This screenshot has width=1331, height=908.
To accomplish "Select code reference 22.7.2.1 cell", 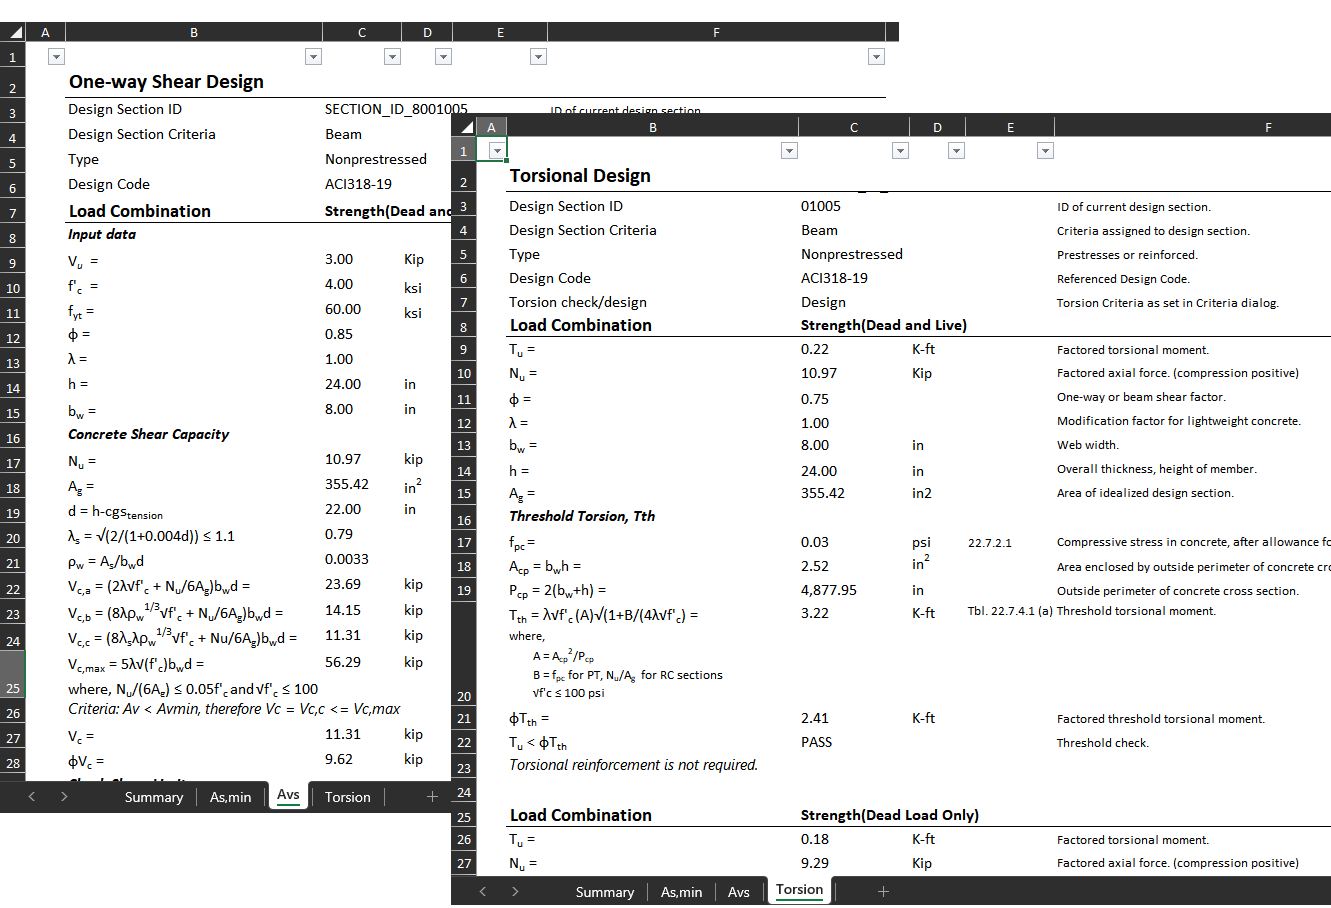I will coord(990,543).
